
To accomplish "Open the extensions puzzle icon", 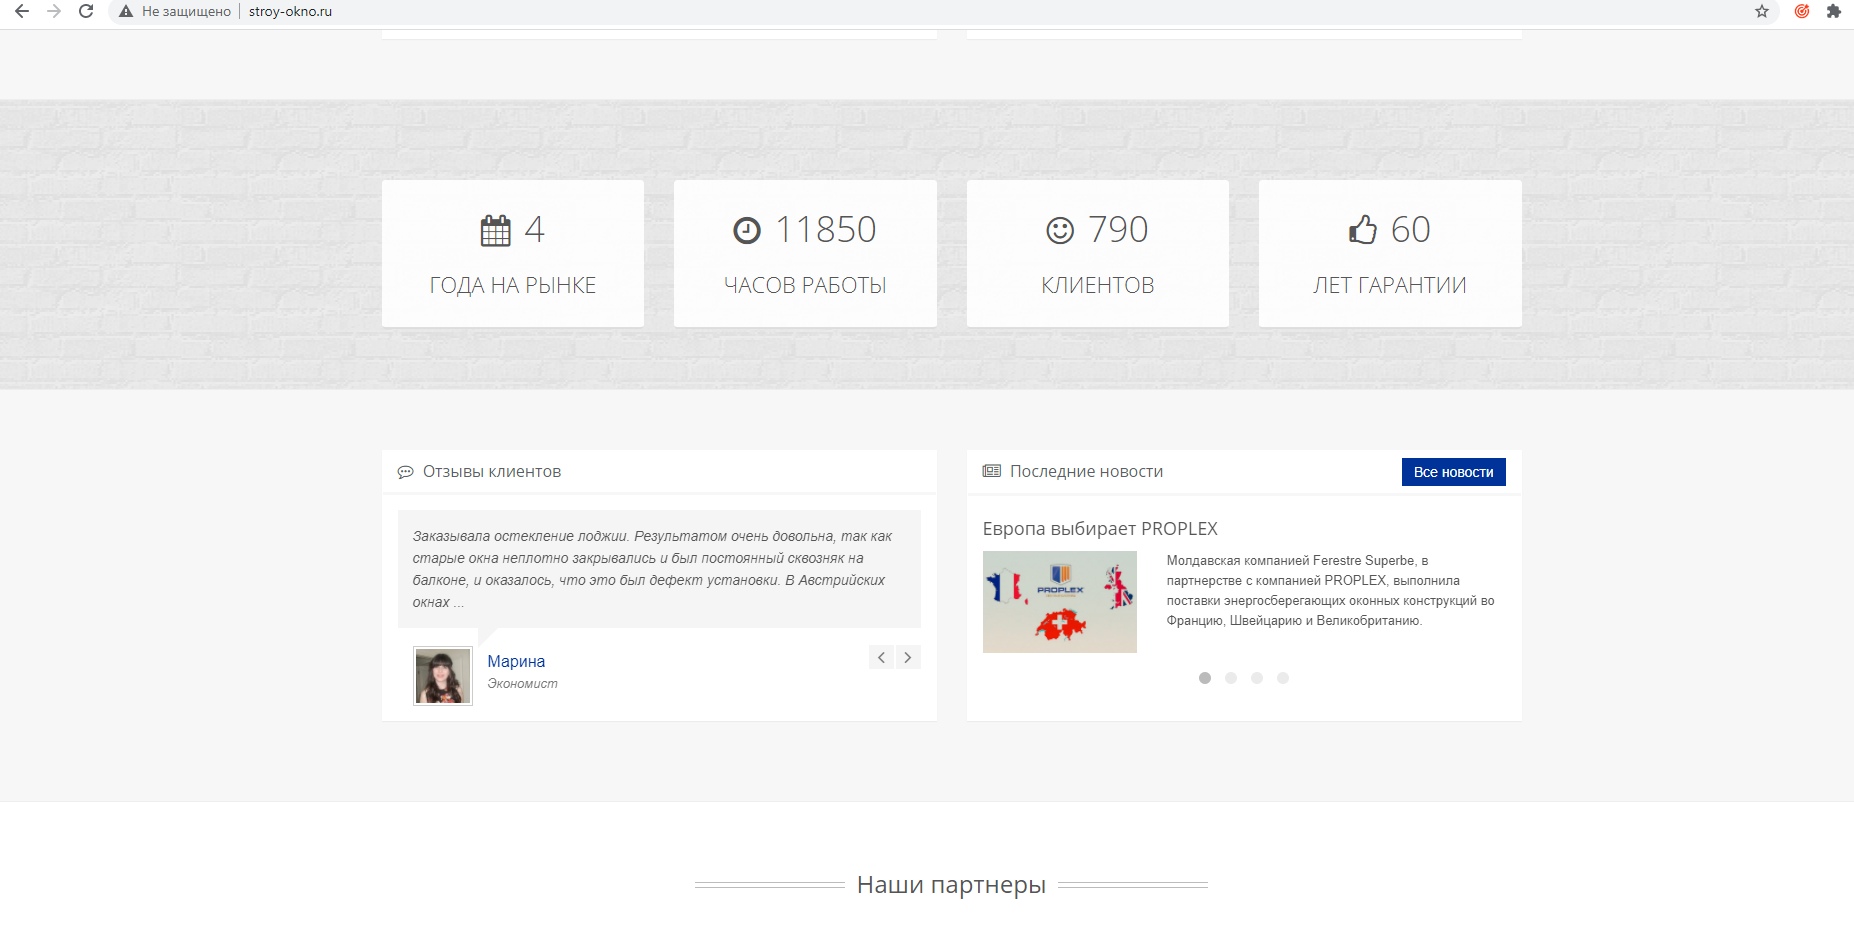I will tap(1833, 11).
